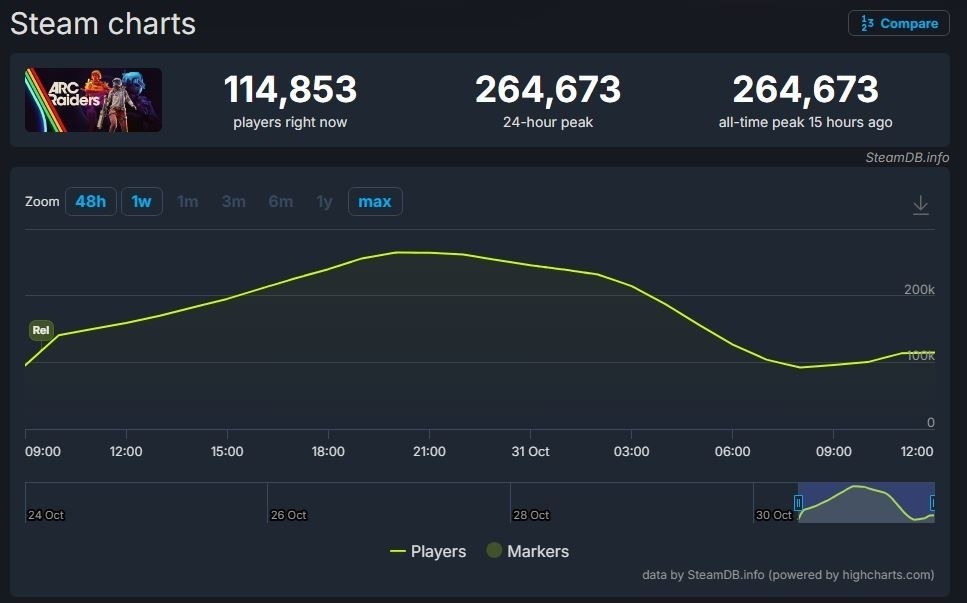Select the 1m zoom option
The image size is (967, 603).
[x=187, y=202]
